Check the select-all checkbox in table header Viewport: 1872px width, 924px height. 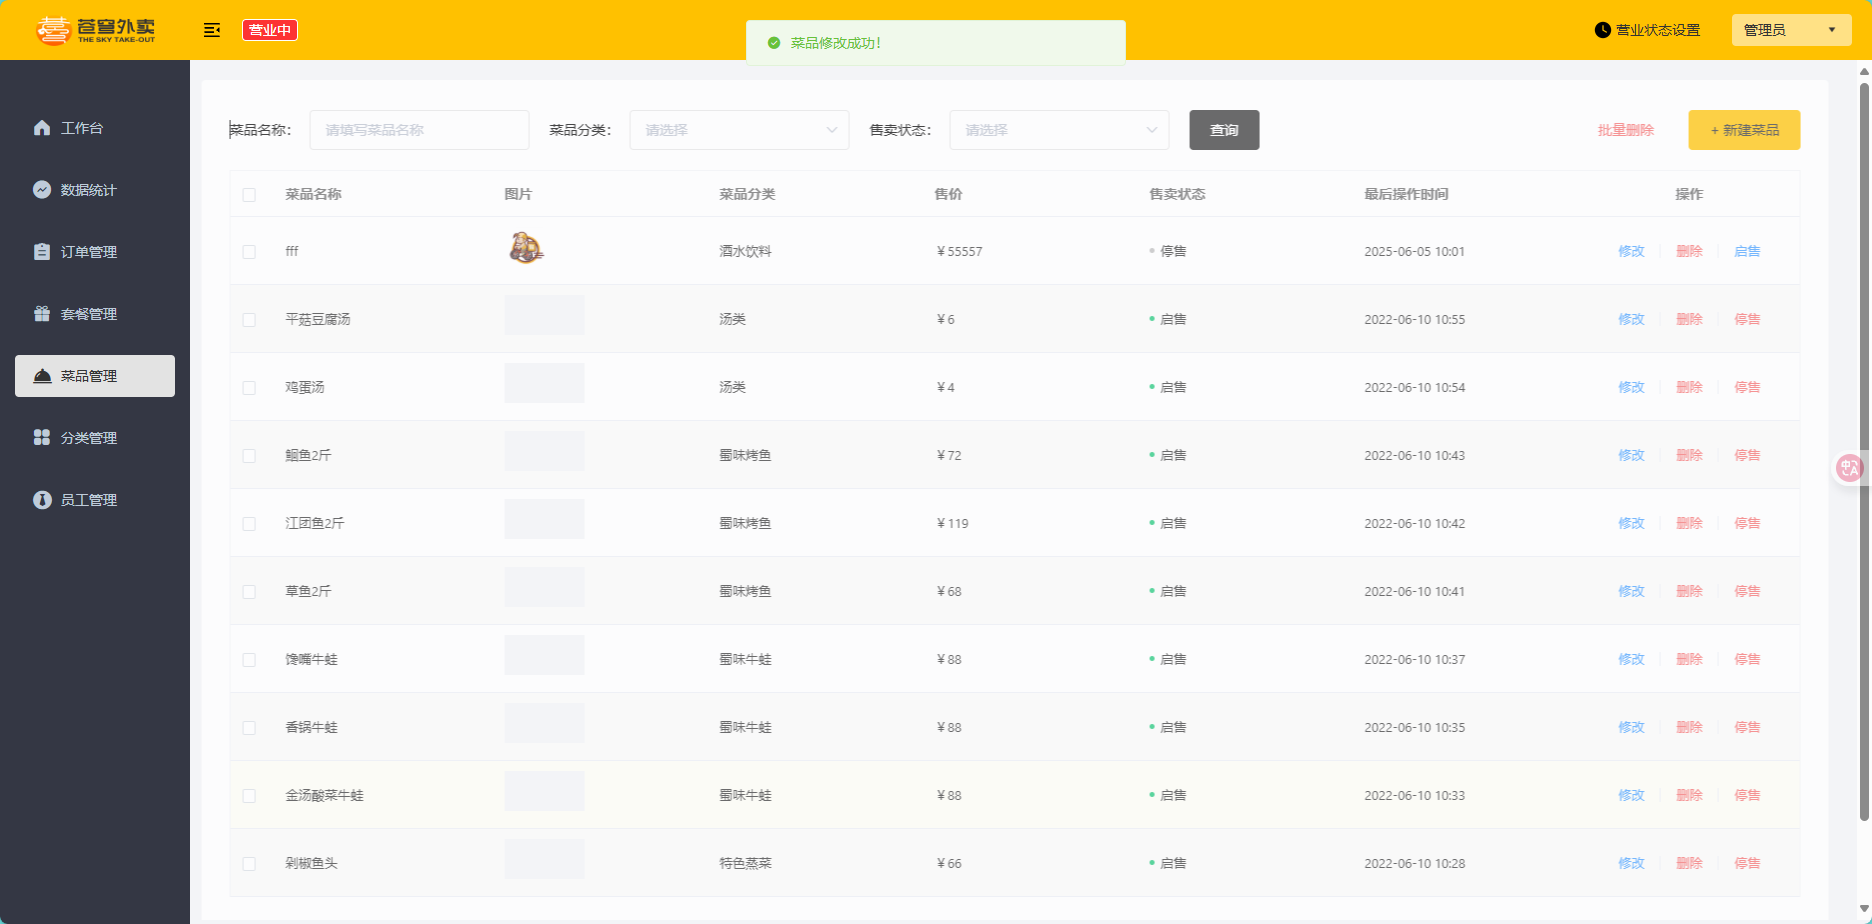click(249, 195)
